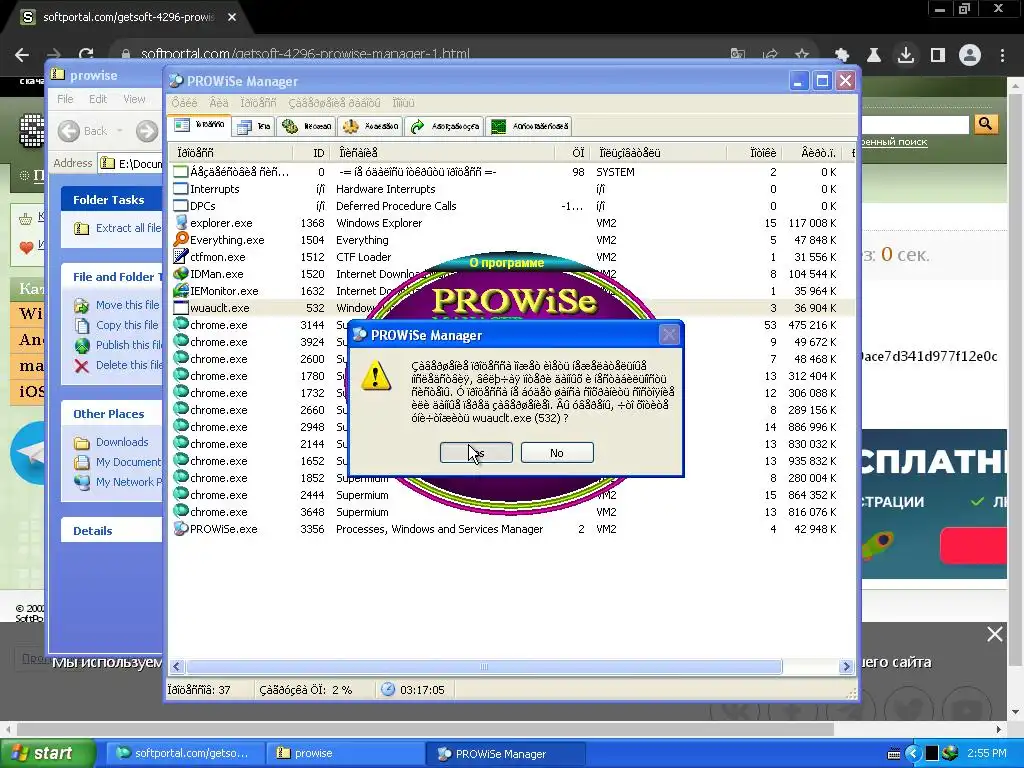Select the PROWiSe.exe process icon
The image size is (1024, 768).
click(x=181, y=529)
